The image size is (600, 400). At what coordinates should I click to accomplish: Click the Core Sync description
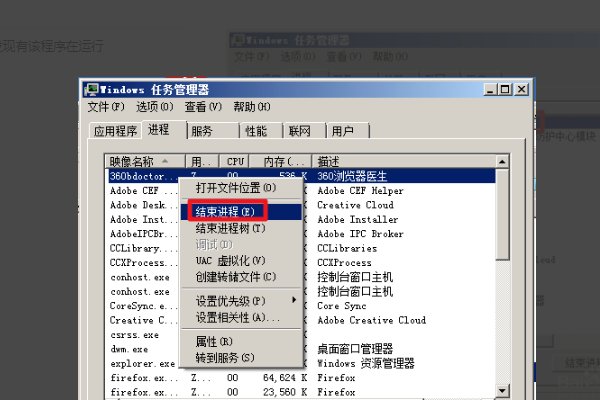click(341, 306)
